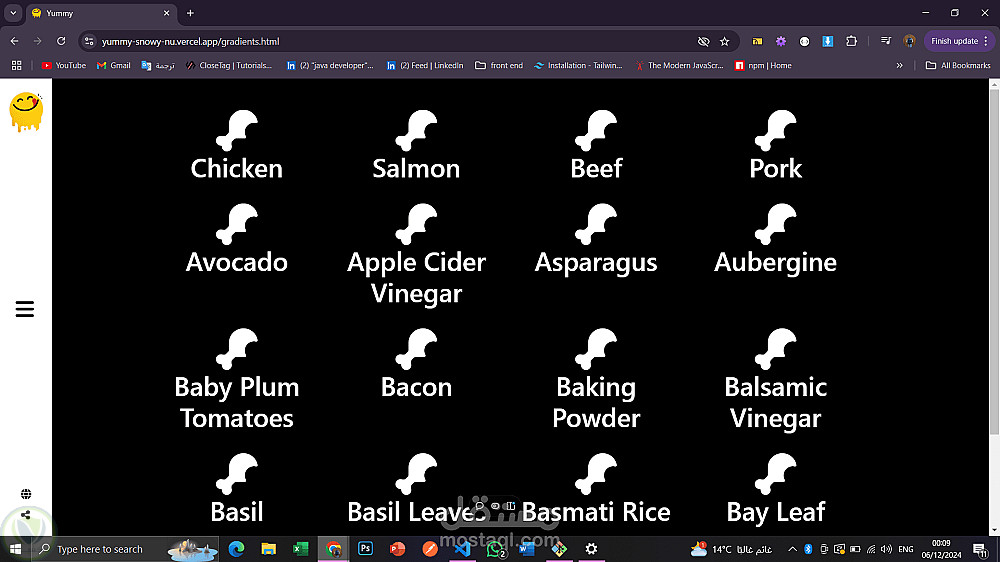The width and height of the screenshot is (1000, 562).
Task: View site information icon in address bar
Action: click(x=89, y=41)
